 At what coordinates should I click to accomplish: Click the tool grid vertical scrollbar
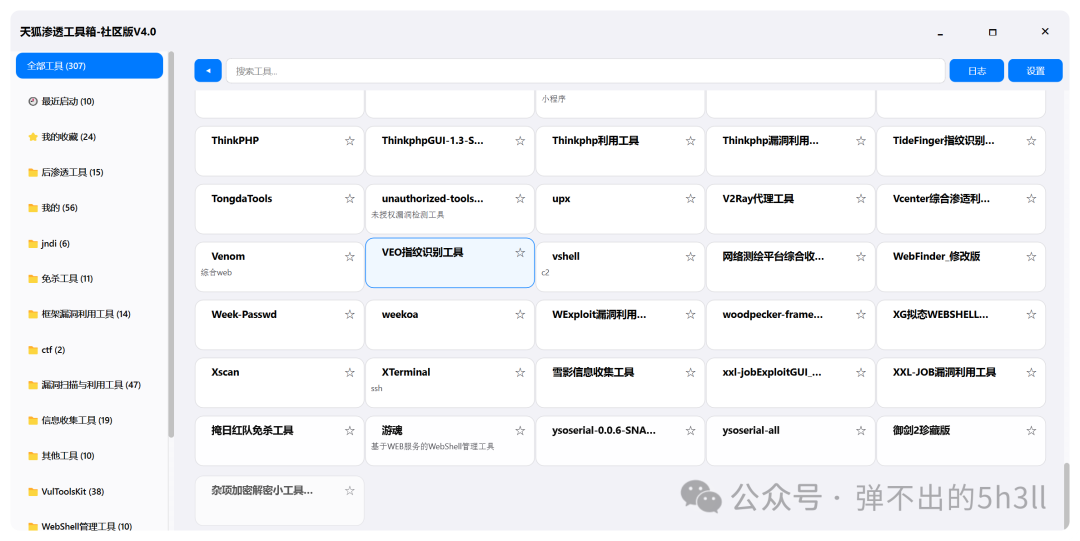(x=1066, y=495)
